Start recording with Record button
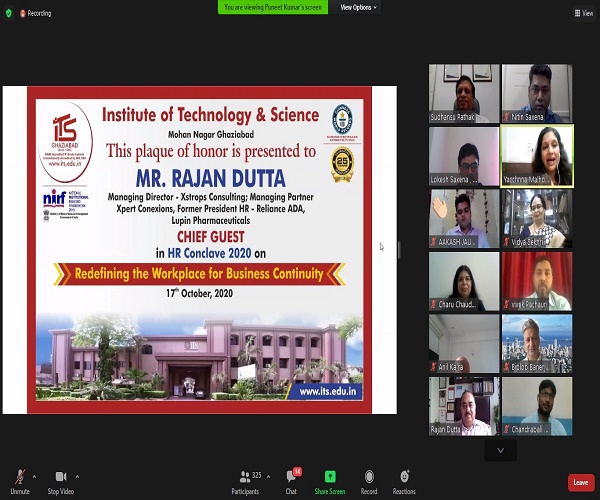The image size is (600, 500). click(x=369, y=482)
